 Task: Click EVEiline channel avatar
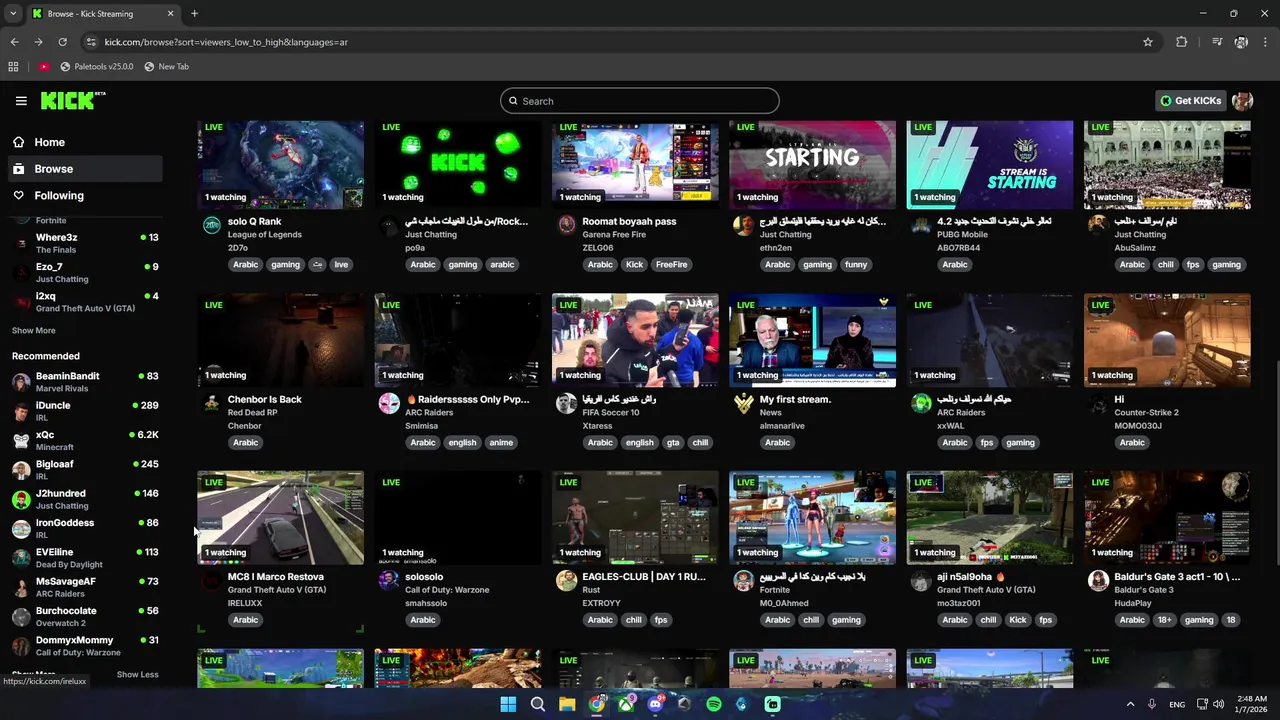coord(21,558)
